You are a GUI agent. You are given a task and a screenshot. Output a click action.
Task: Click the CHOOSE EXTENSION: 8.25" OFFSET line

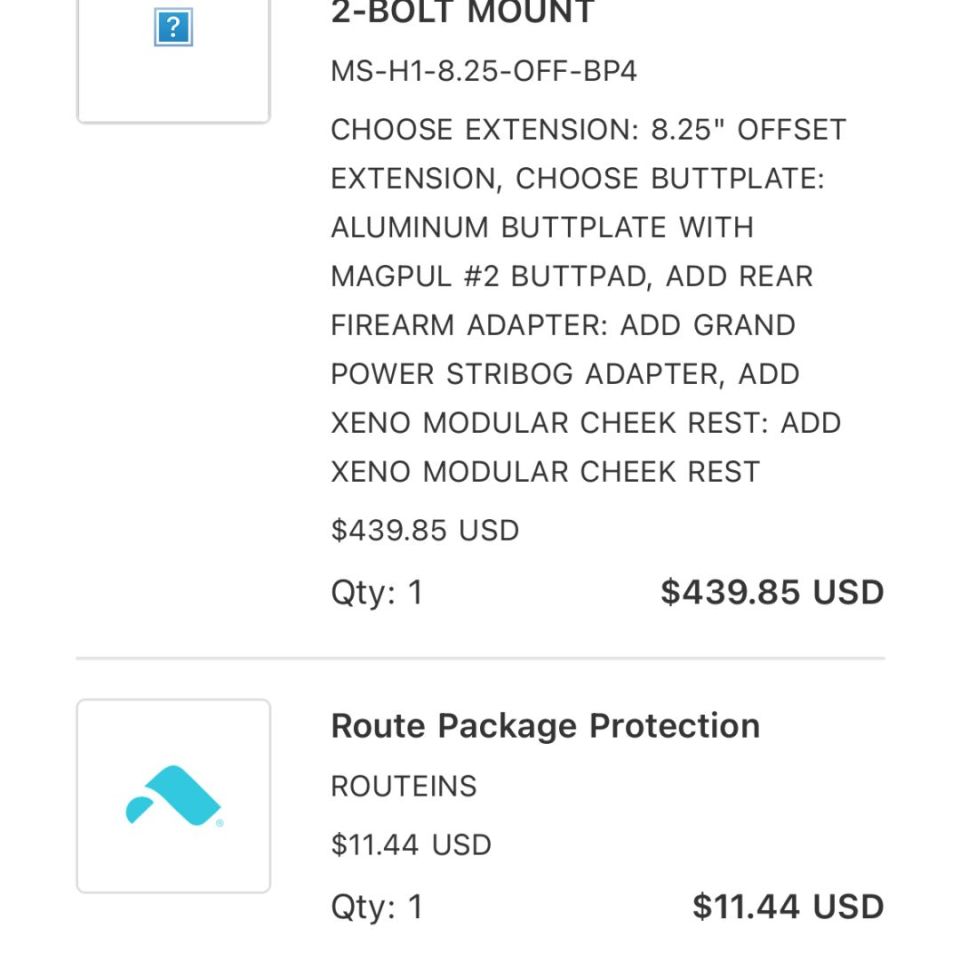coord(588,130)
